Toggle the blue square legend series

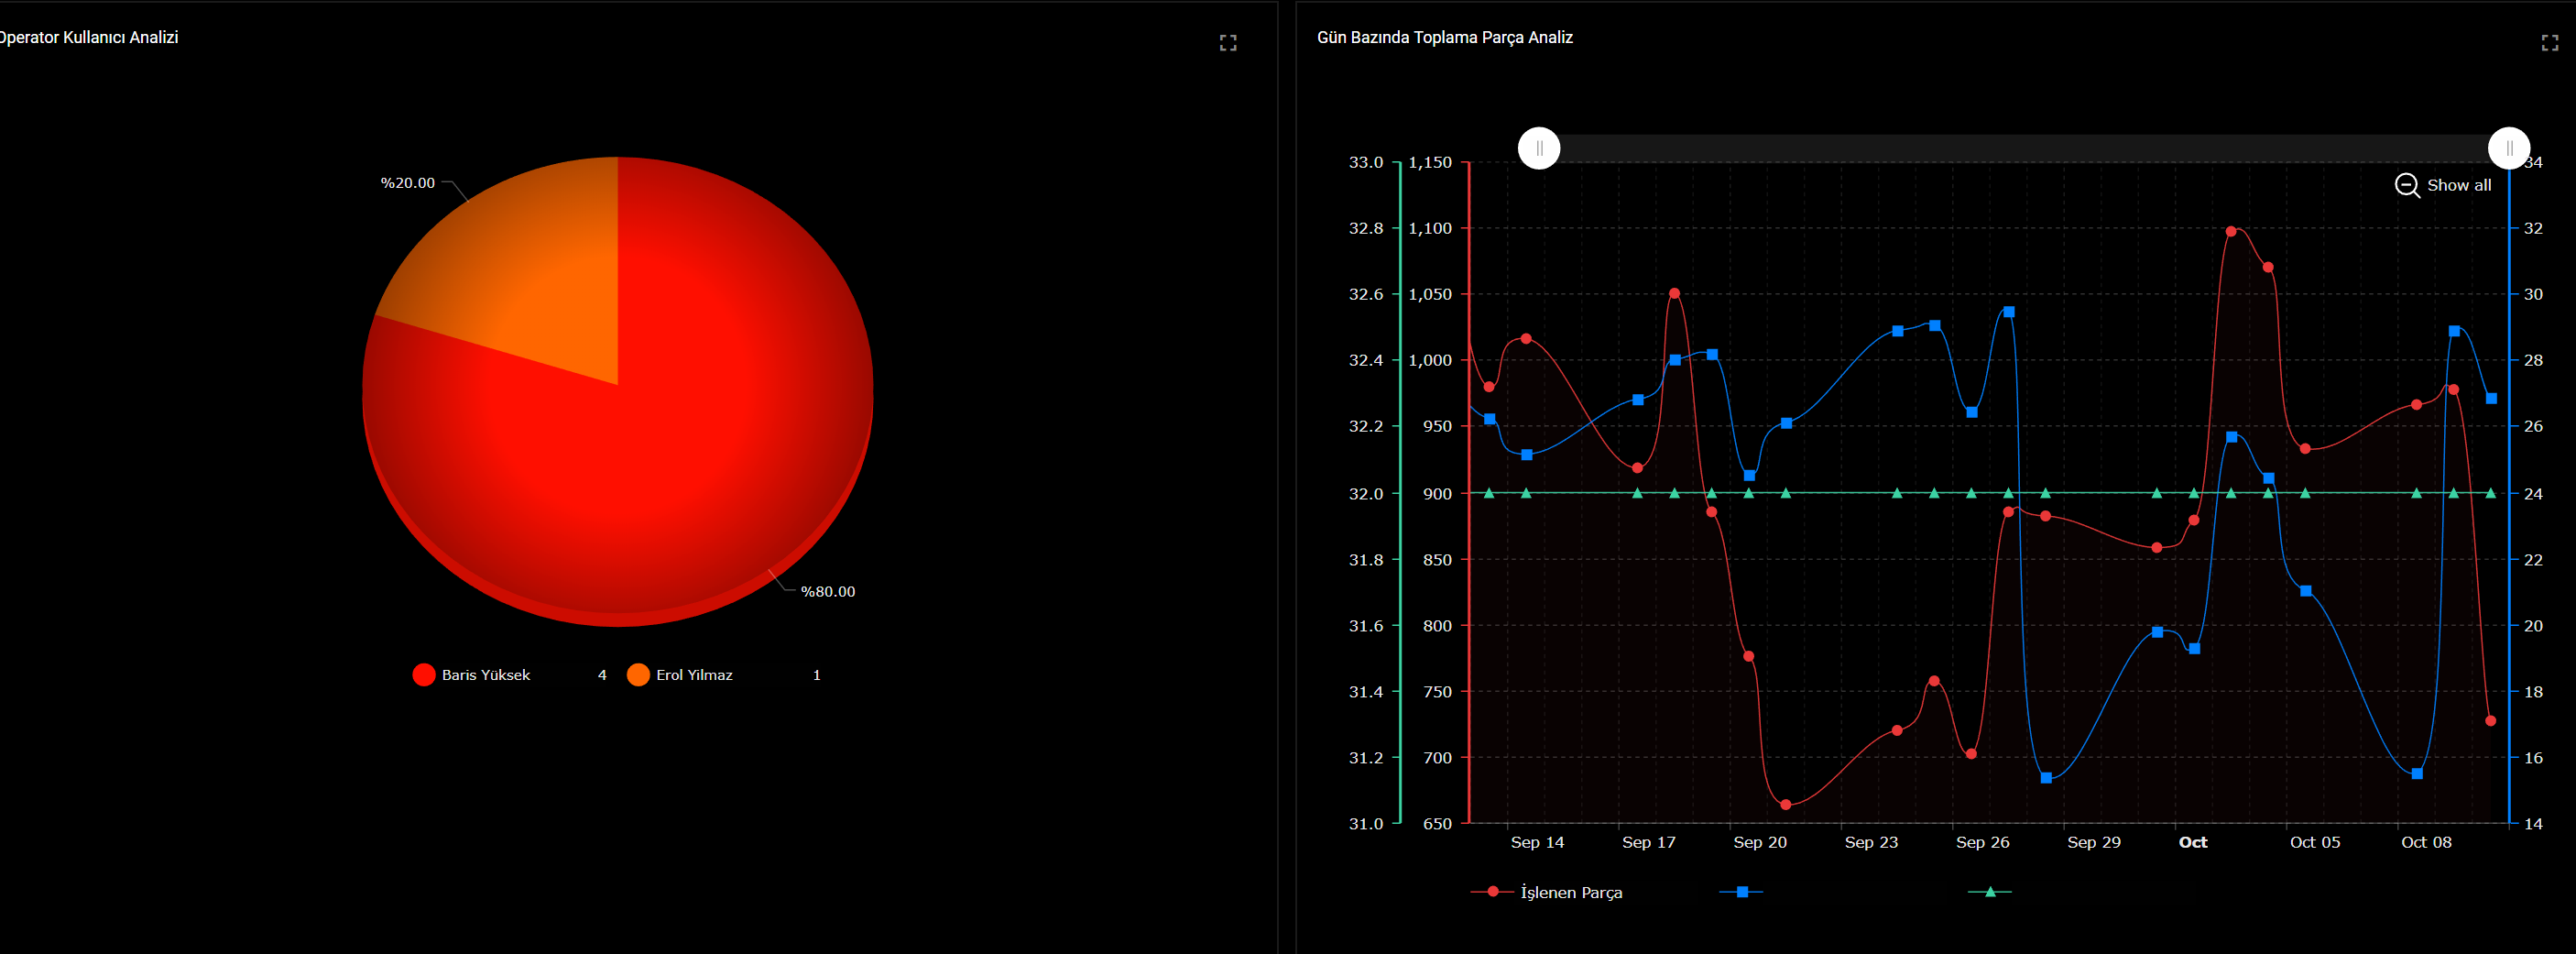pyautogui.click(x=1741, y=892)
